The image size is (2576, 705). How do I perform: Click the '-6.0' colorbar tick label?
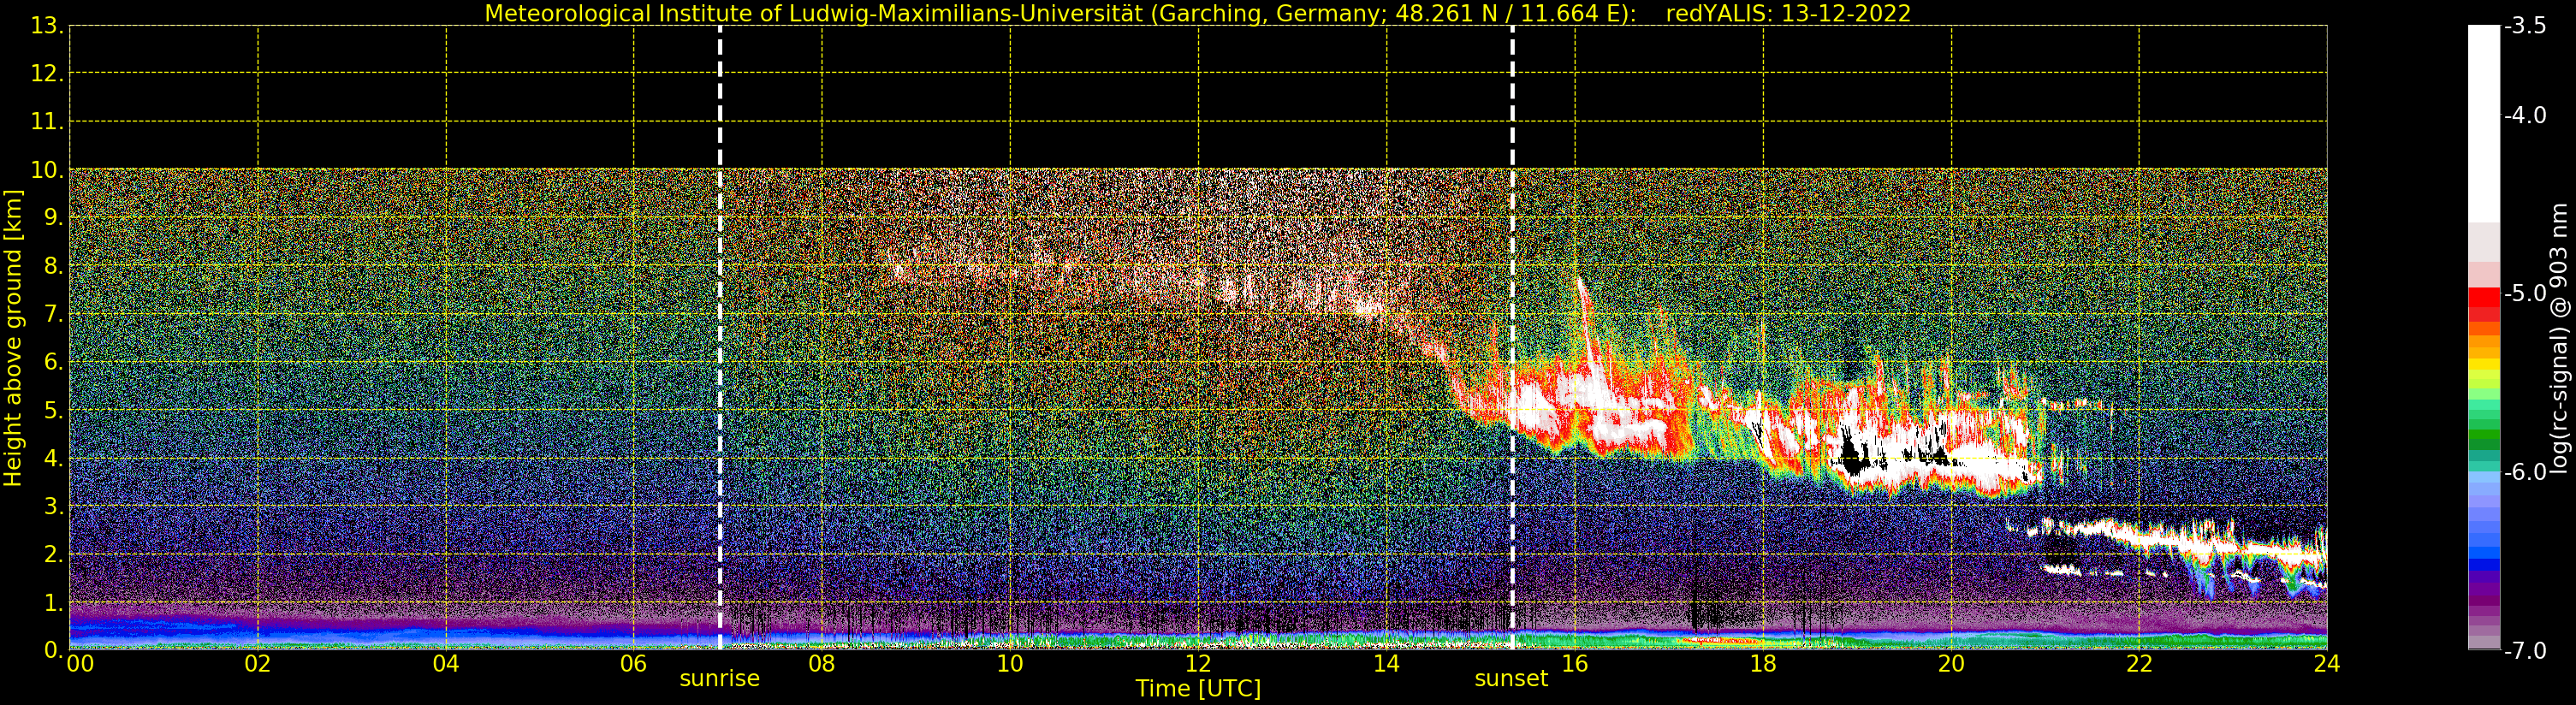pos(2525,472)
